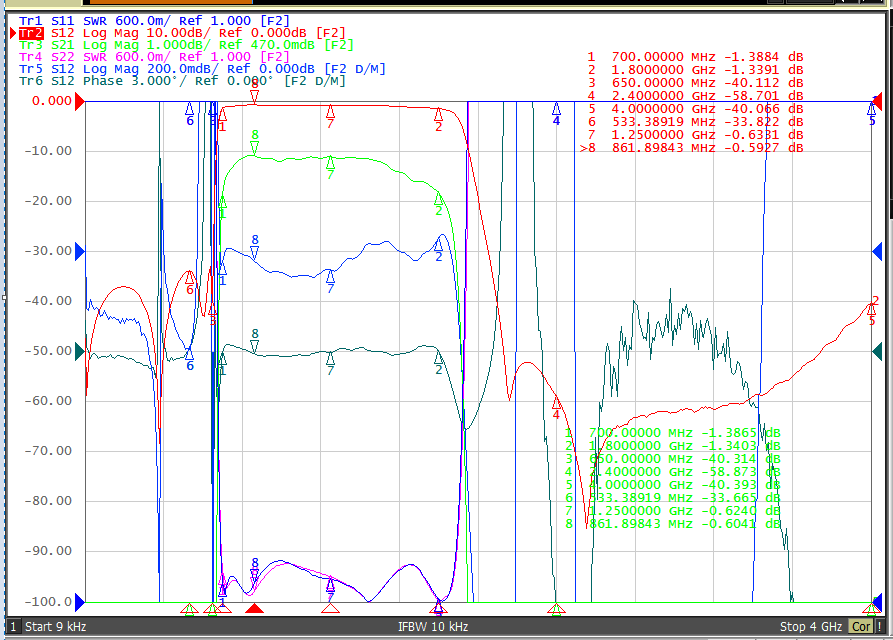
Task: Click the red readout for marker 4, -58.701 dB
Action: click(x=695, y=96)
